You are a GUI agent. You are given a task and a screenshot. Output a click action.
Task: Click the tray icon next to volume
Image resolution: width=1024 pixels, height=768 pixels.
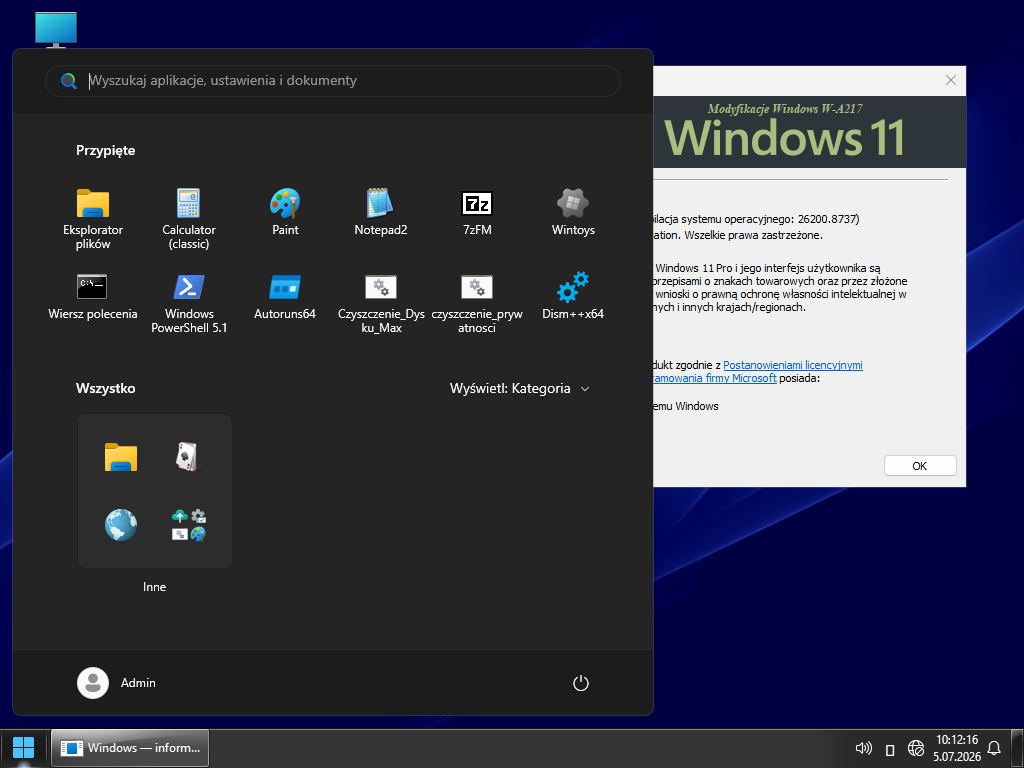click(889, 749)
